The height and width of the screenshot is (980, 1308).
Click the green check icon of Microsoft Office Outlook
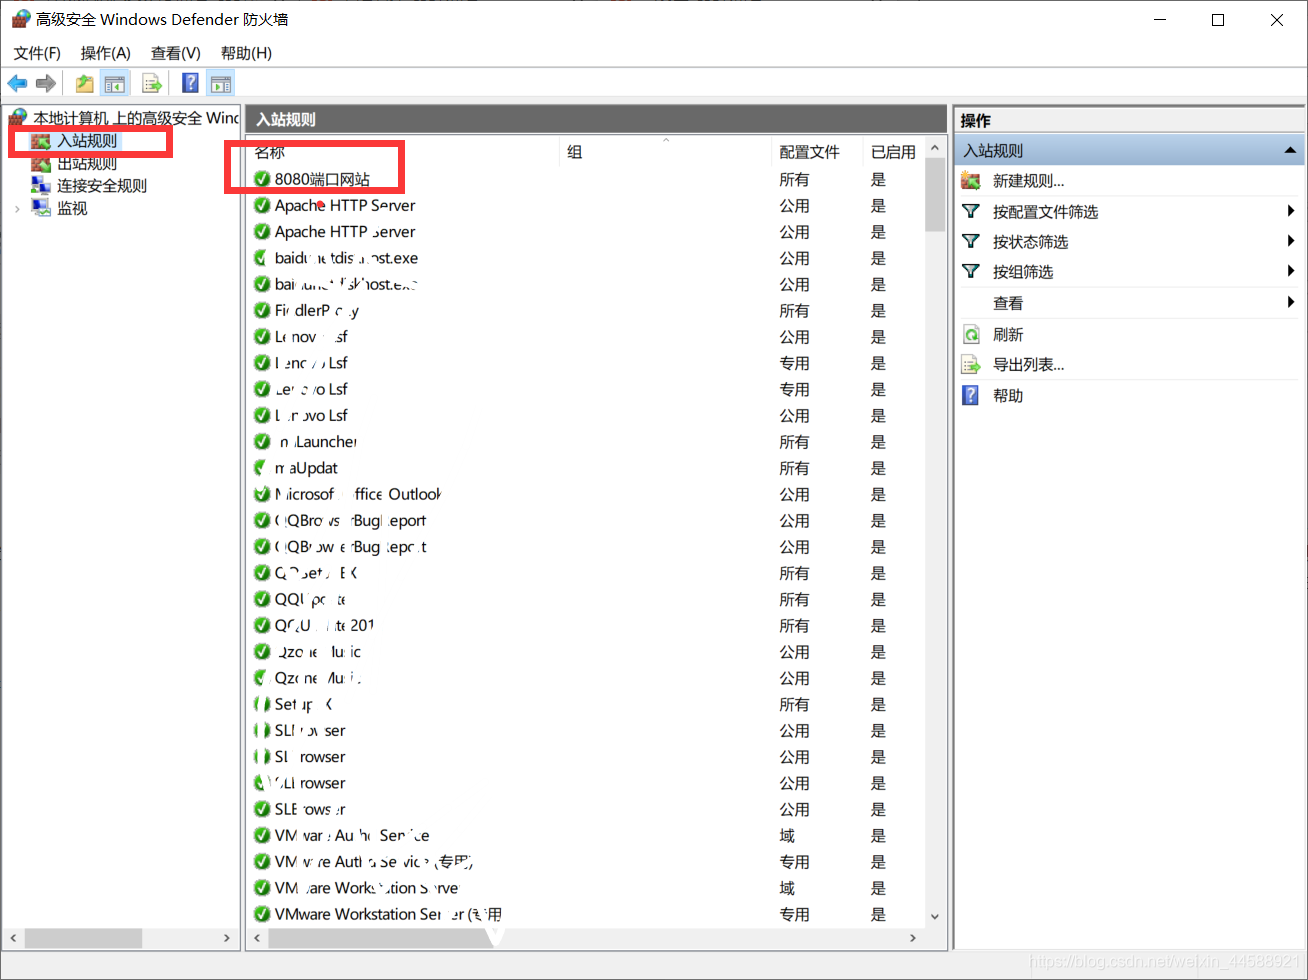262,494
